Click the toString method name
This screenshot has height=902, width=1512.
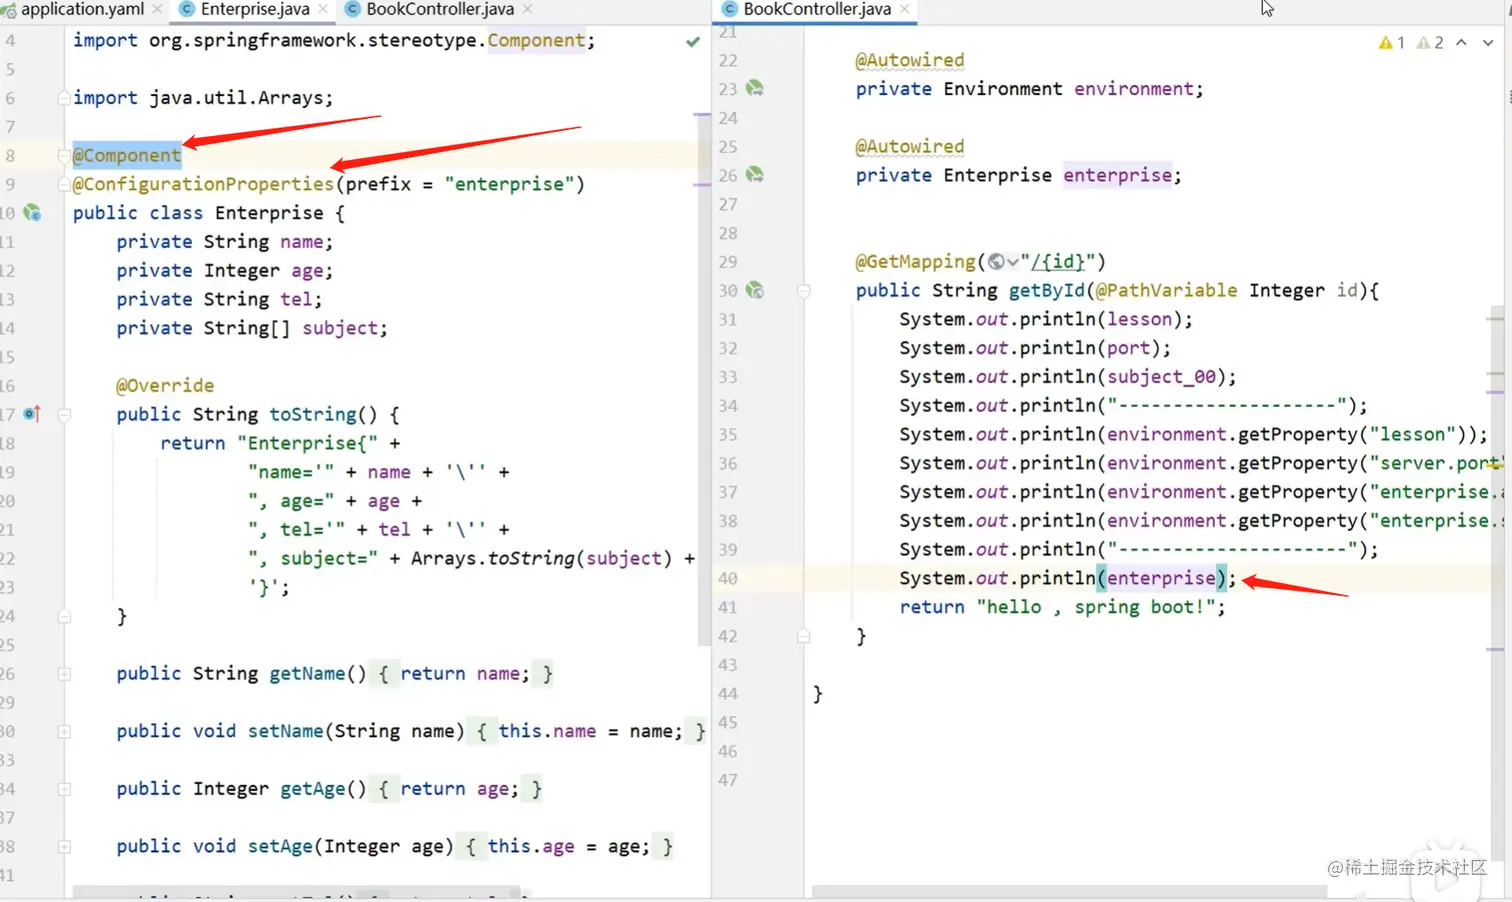pos(313,414)
